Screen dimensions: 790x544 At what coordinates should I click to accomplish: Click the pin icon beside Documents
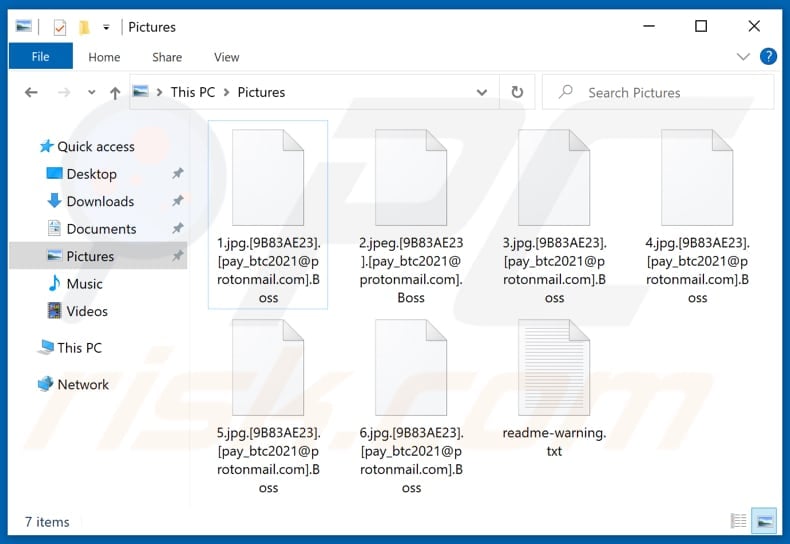[x=177, y=228]
